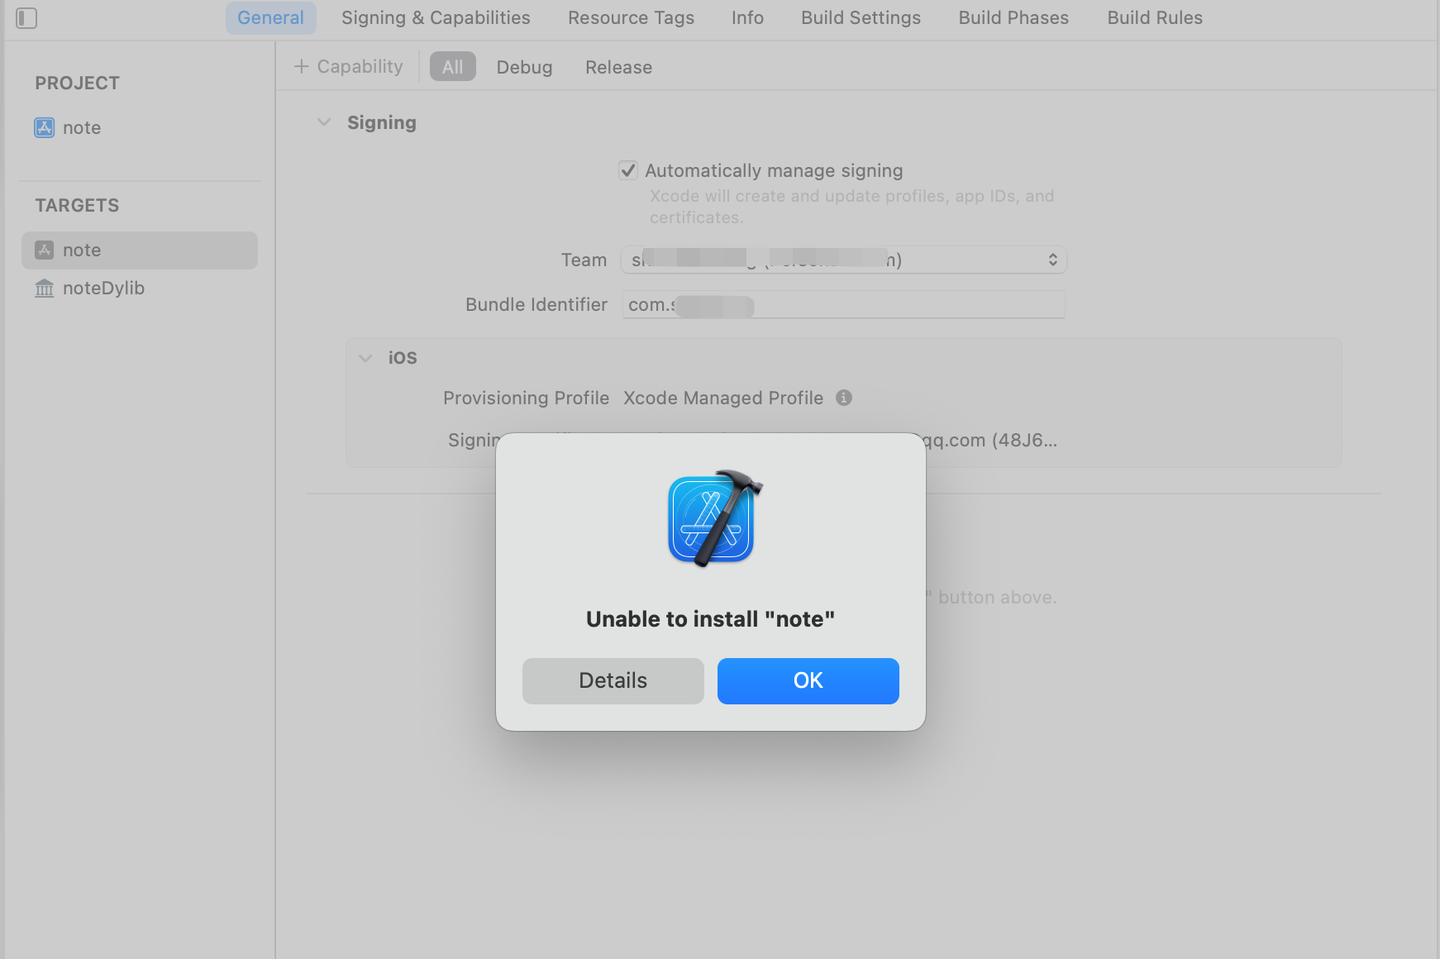Click the Bundle Identifier input field
1440x959 pixels.
click(843, 305)
